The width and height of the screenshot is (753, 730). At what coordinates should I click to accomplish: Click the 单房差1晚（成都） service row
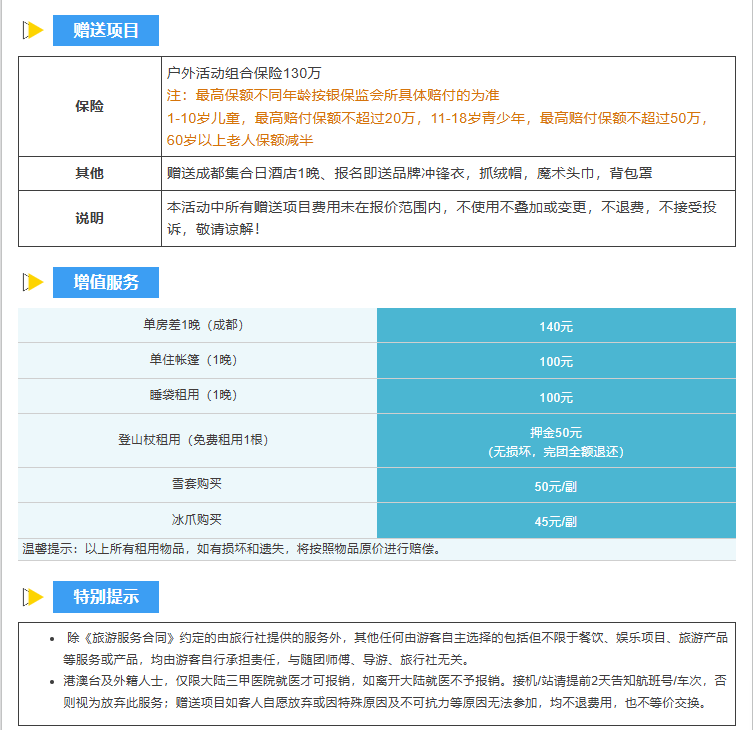197,325
